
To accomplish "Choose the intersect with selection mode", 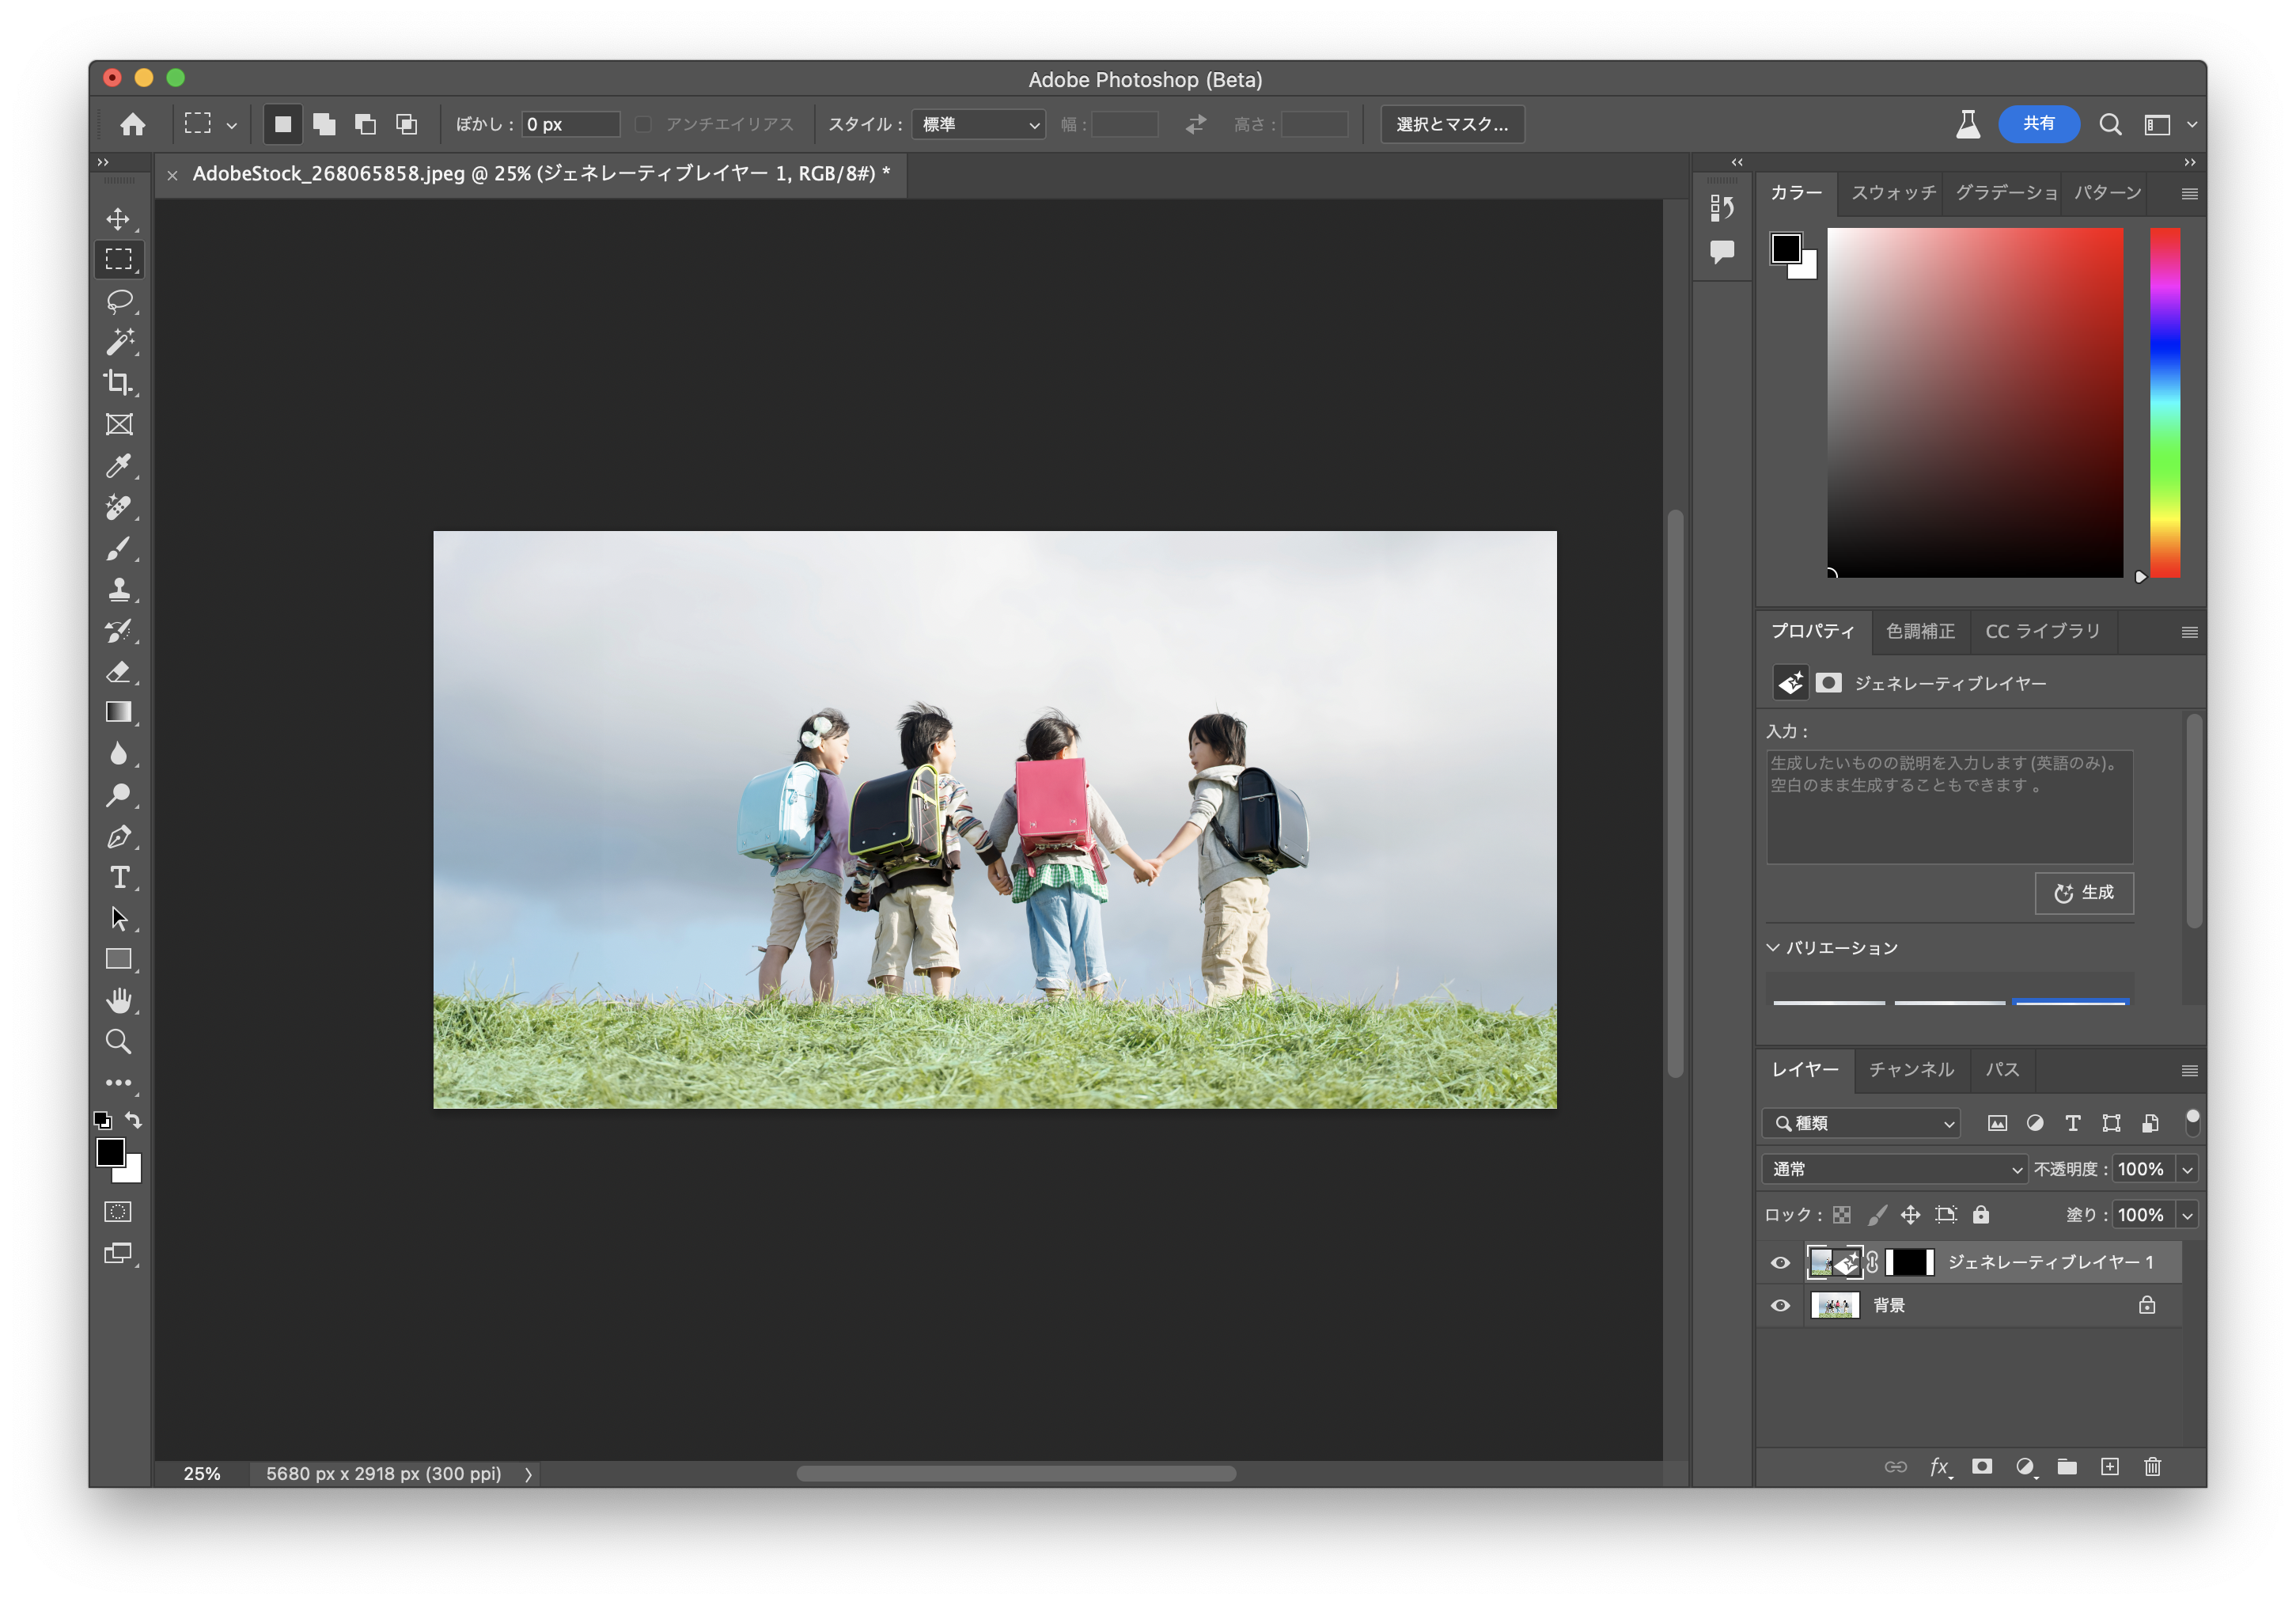I will click(x=406, y=124).
